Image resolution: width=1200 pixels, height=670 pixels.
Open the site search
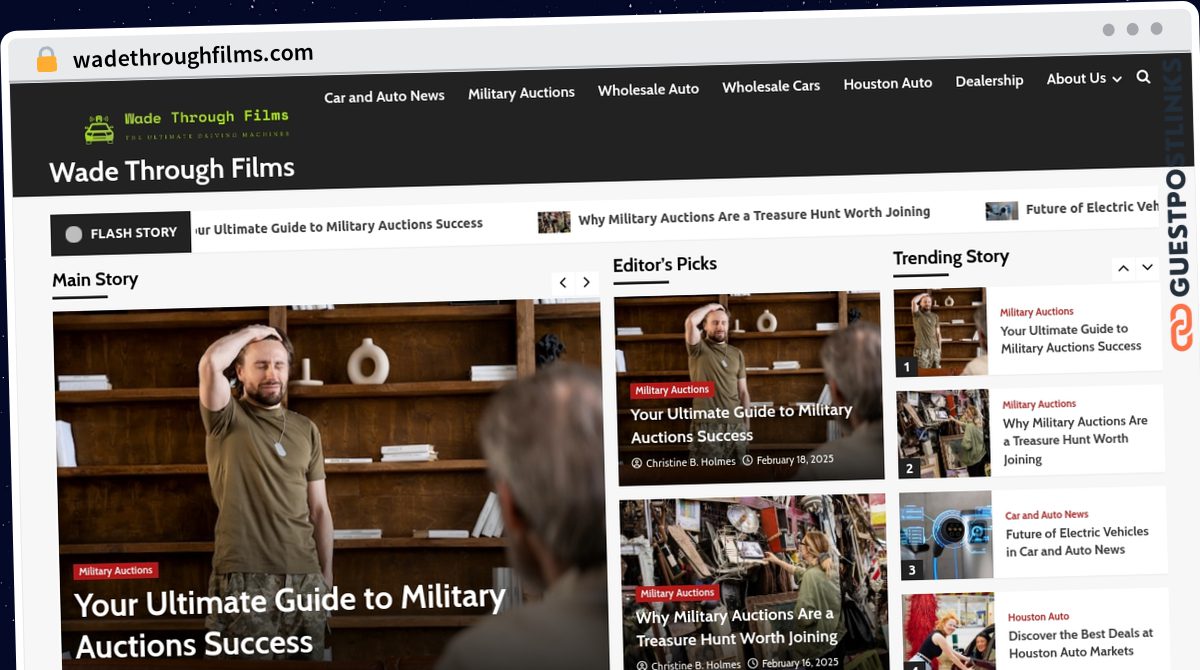[x=1143, y=76]
